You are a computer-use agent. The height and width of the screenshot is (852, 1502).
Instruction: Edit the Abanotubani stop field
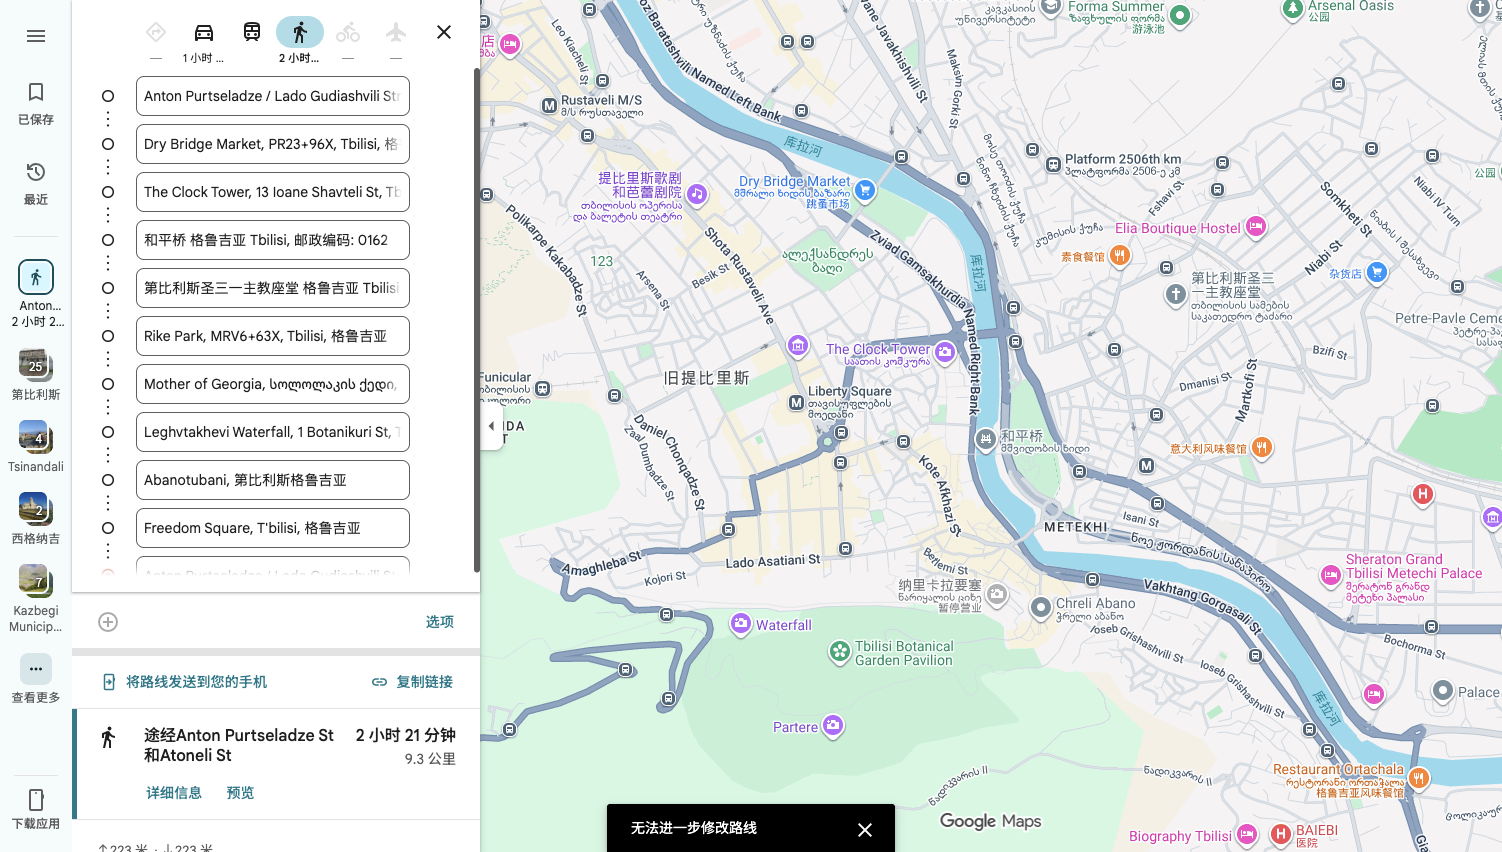pyautogui.click(x=273, y=480)
